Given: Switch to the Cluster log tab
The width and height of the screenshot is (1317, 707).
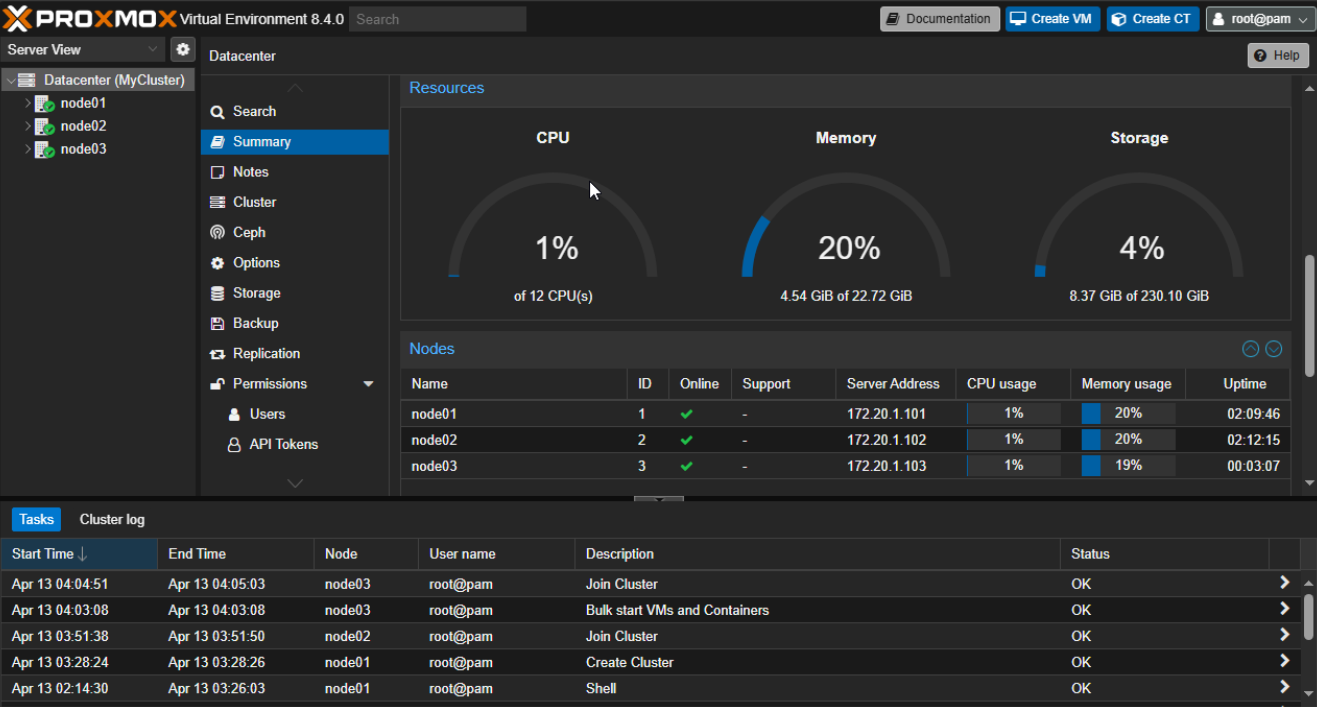Looking at the screenshot, I should click(112, 519).
